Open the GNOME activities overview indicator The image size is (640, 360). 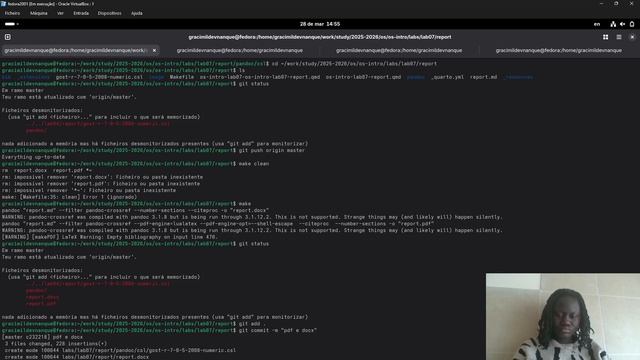tap(11, 24)
